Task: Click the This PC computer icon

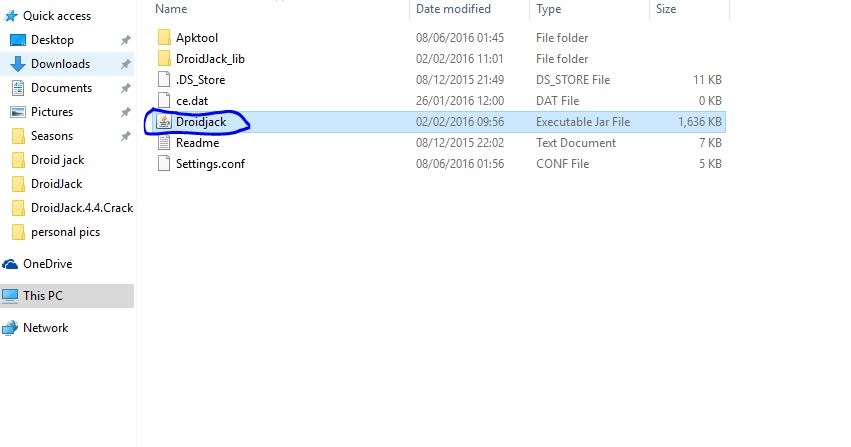Action: (x=10, y=296)
